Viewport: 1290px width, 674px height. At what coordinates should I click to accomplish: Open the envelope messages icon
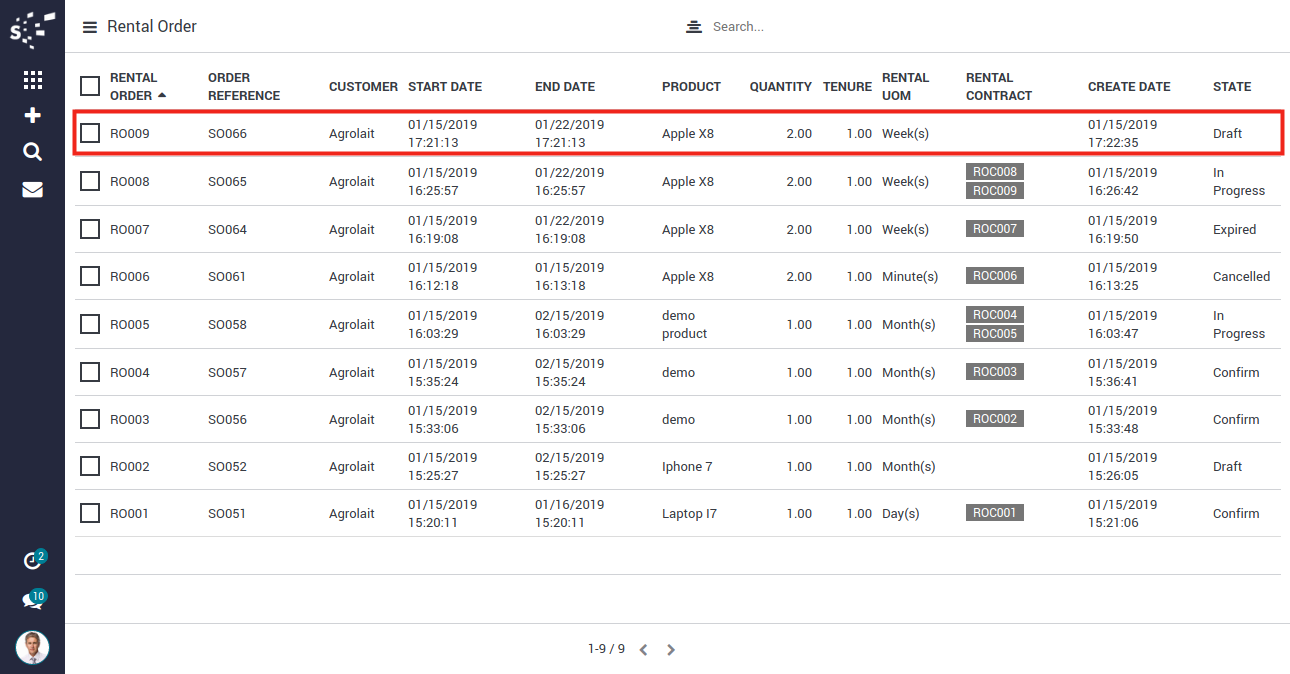32,189
